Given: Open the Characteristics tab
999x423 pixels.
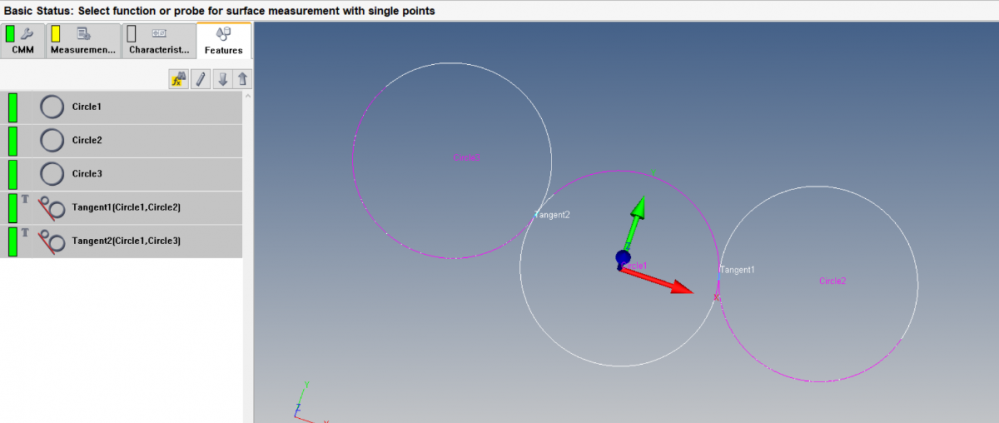Looking at the screenshot, I should point(158,41).
